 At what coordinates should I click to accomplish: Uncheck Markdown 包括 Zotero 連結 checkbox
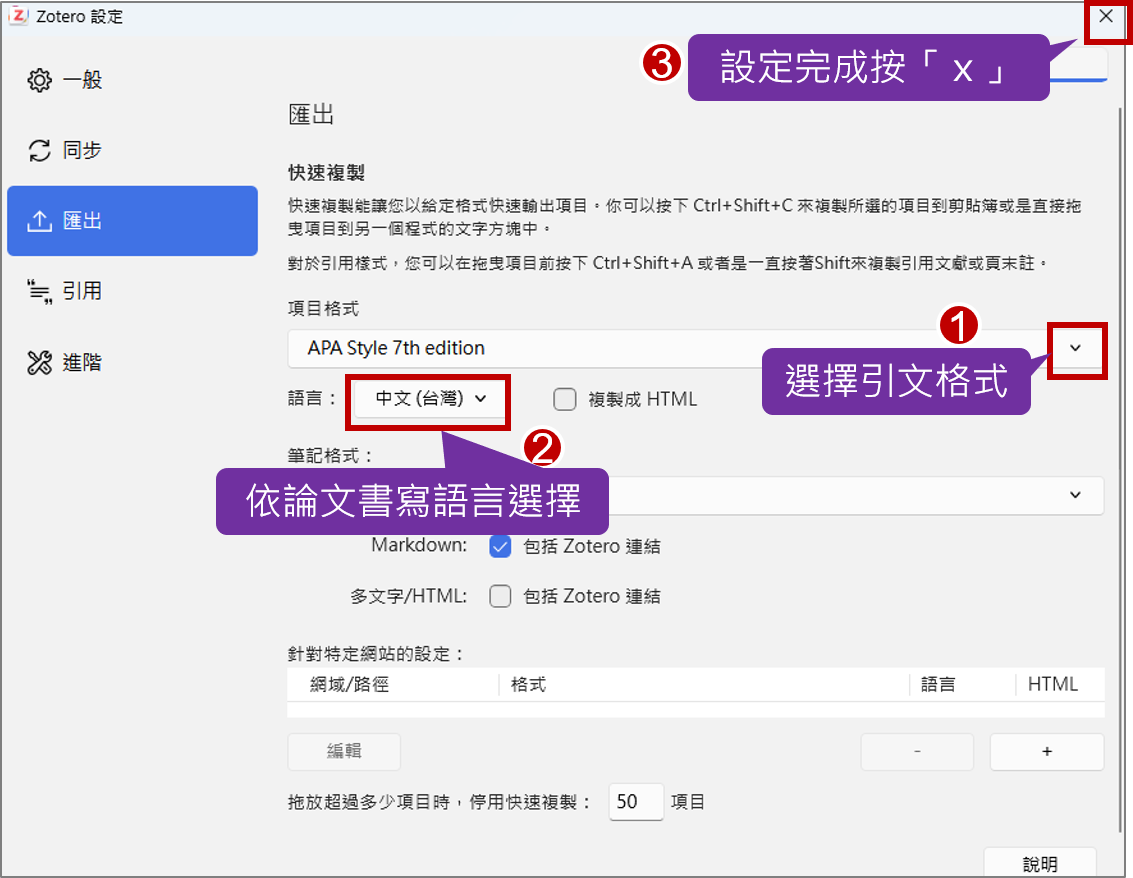500,547
